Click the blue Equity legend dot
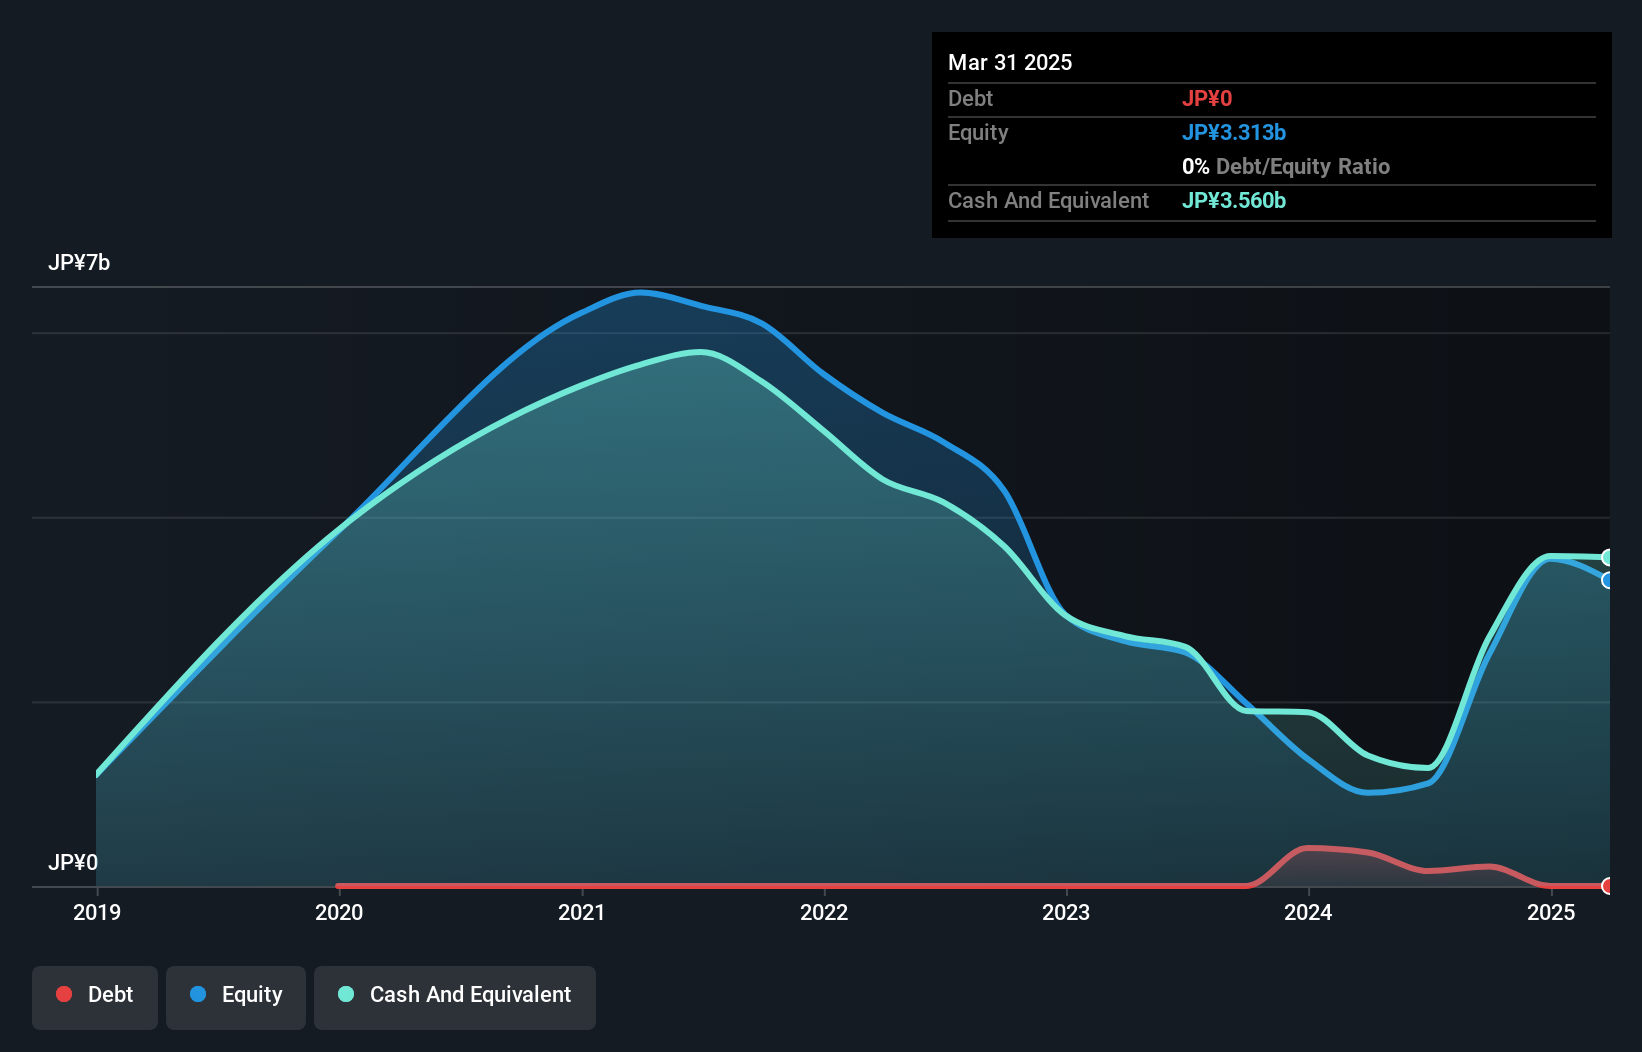The image size is (1642, 1052). pyautogui.click(x=198, y=994)
